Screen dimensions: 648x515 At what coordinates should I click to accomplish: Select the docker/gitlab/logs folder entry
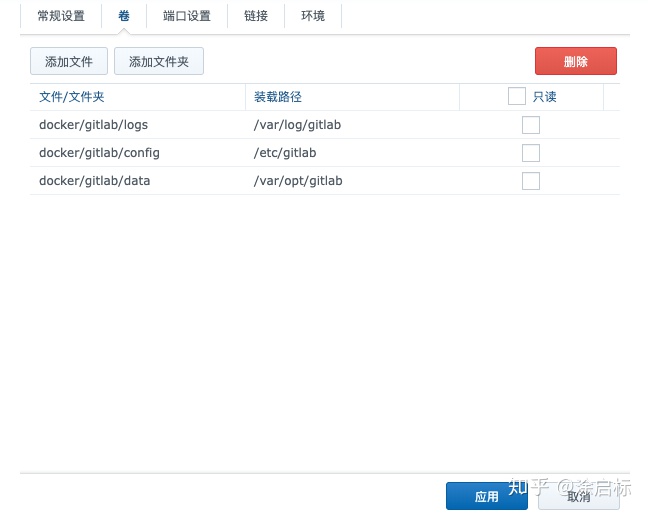click(x=93, y=125)
